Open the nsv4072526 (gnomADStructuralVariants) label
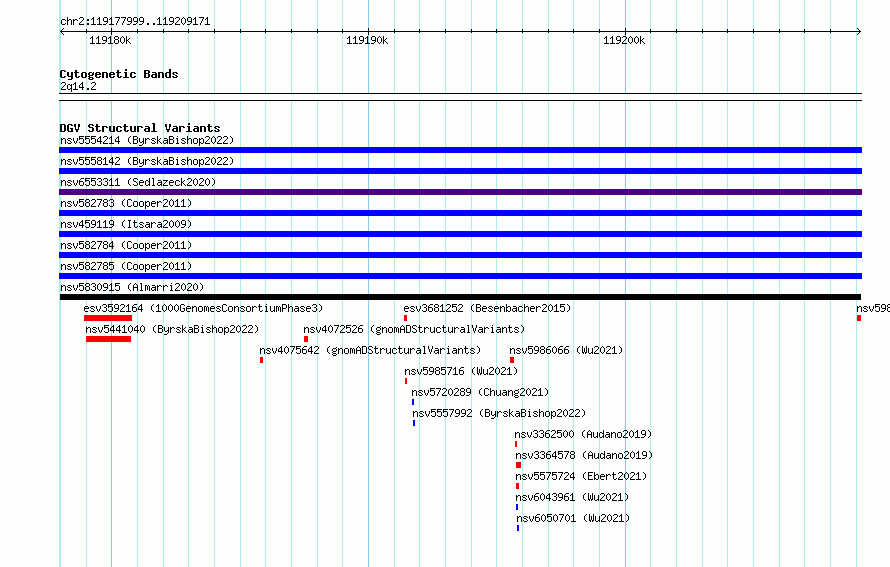The width and height of the screenshot is (890, 567). pos(414,329)
